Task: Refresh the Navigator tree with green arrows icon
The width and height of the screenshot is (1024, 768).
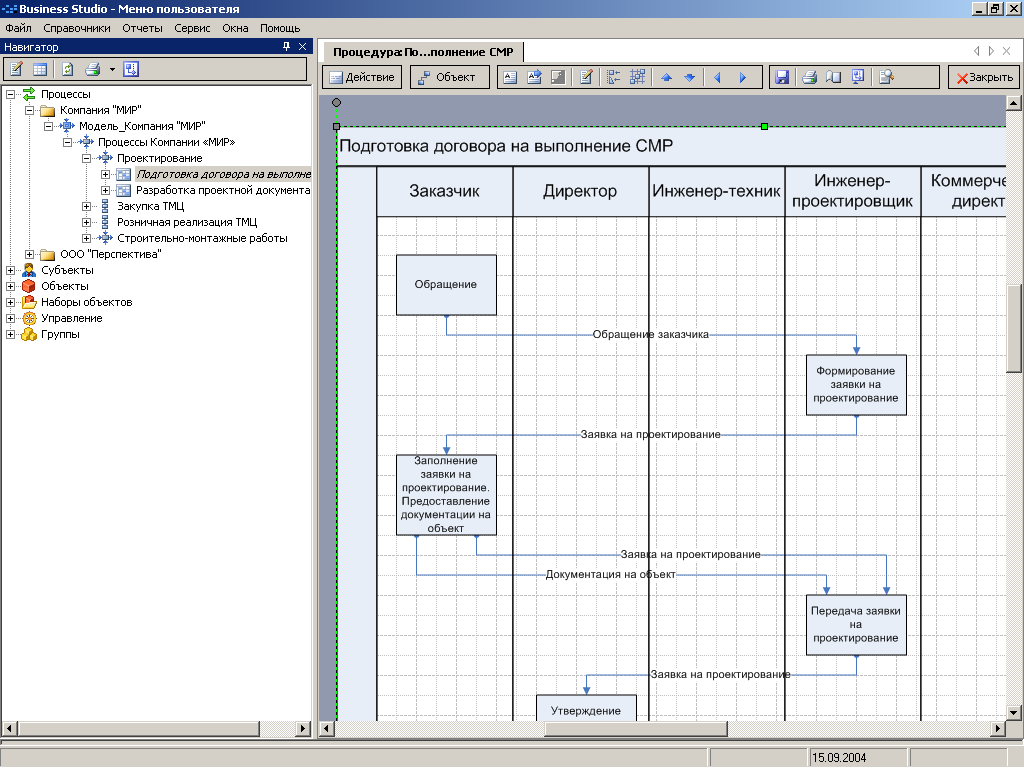Action: point(67,69)
